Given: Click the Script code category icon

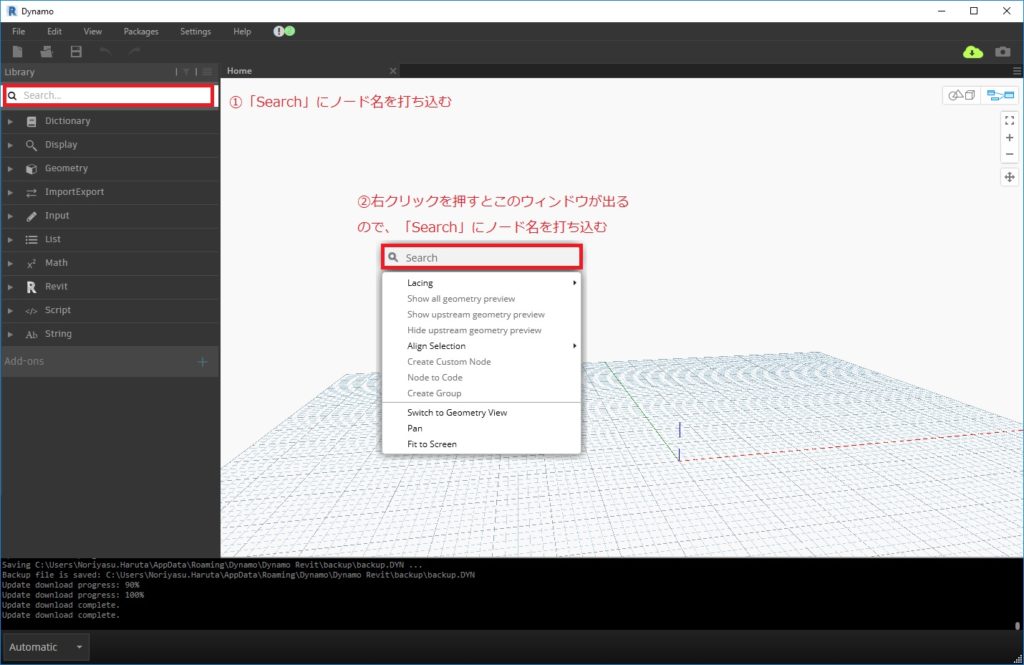Looking at the screenshot, I should pyautogui.click(x=31, y=310).
